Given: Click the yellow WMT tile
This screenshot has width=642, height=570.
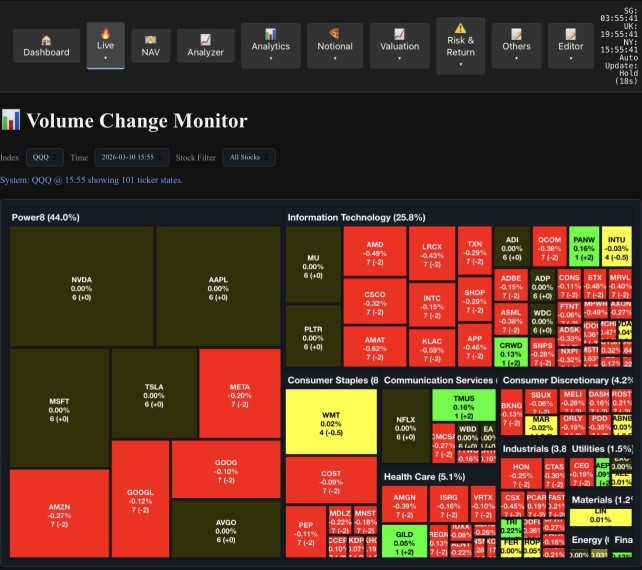Looking at the screenshot, I should pyautogui.click(x=331, y=422).
